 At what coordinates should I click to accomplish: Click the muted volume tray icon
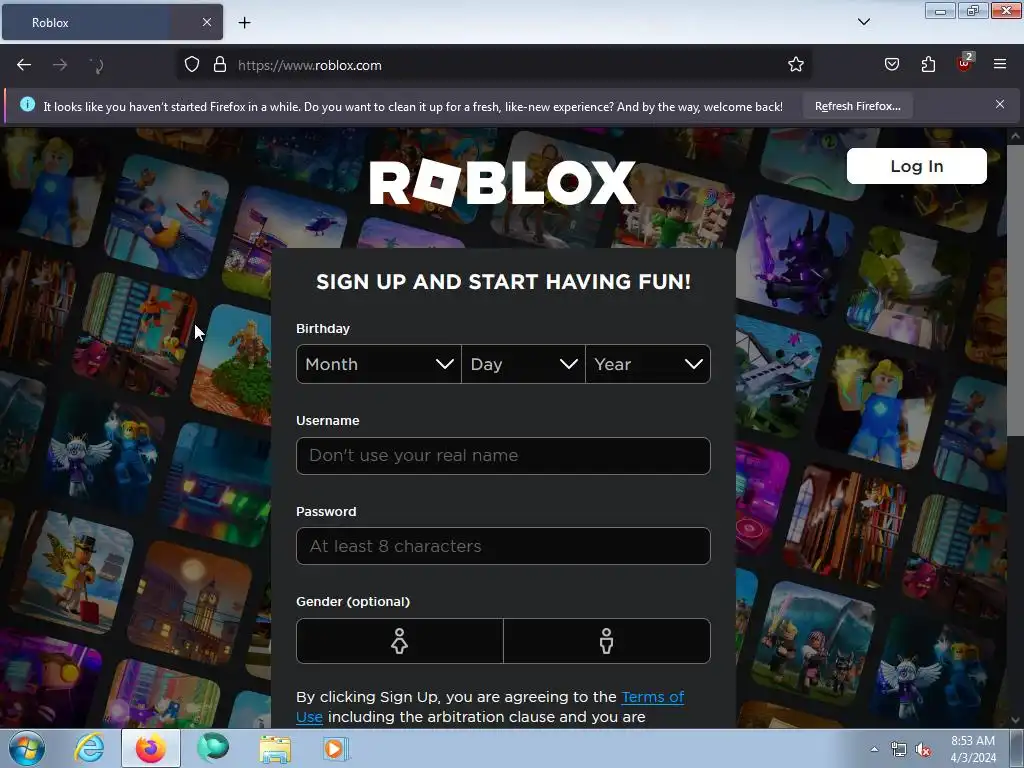point(923,750)
